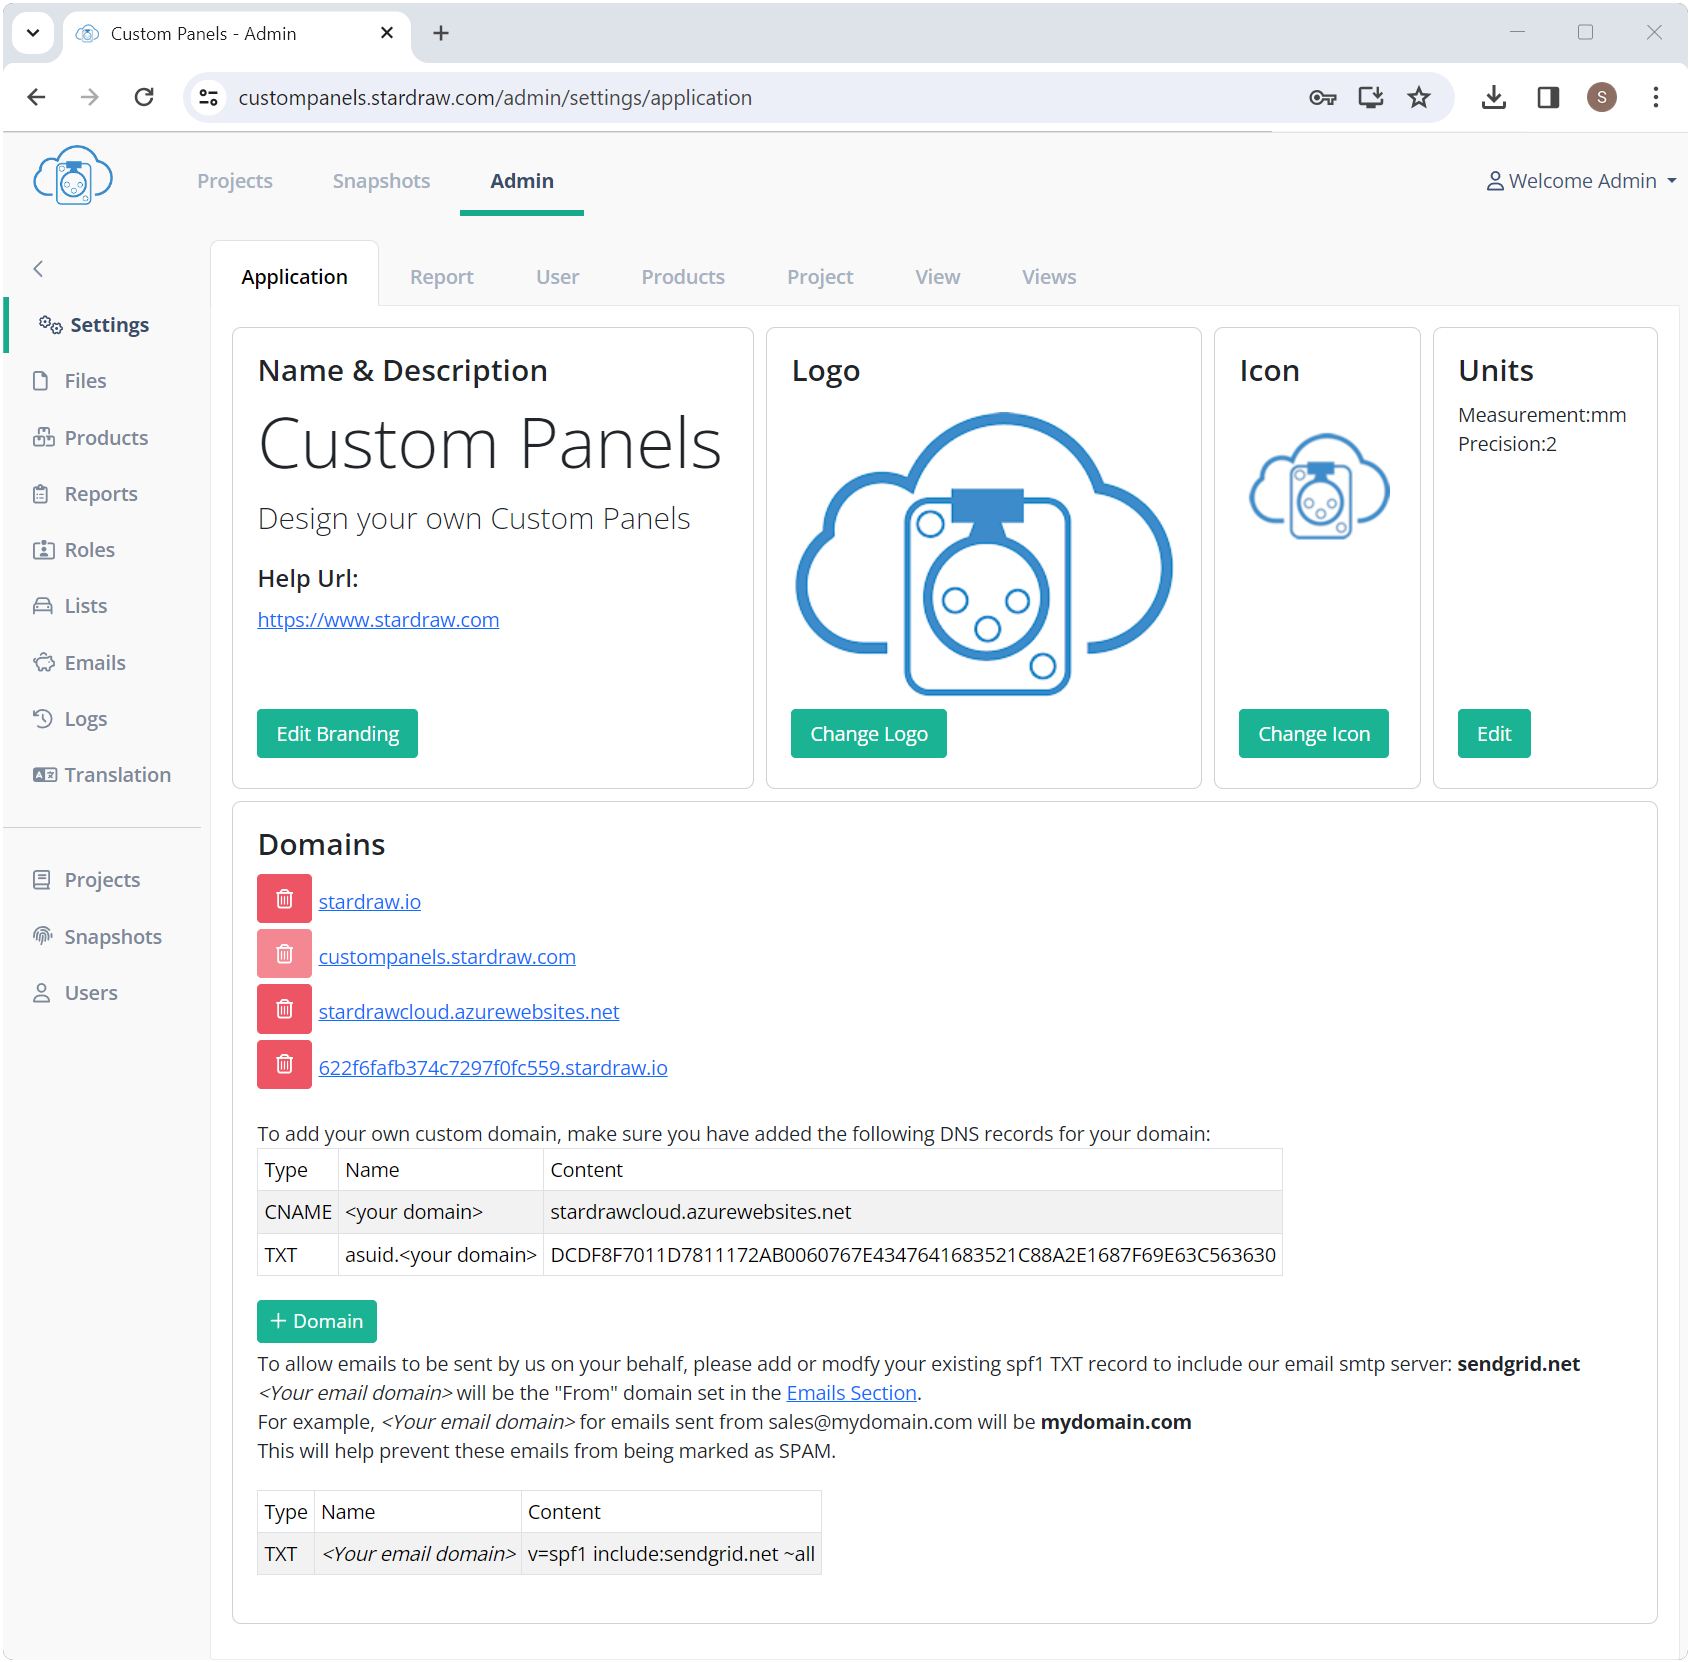
Task: Reload the current page
Action: coord(144,97)
